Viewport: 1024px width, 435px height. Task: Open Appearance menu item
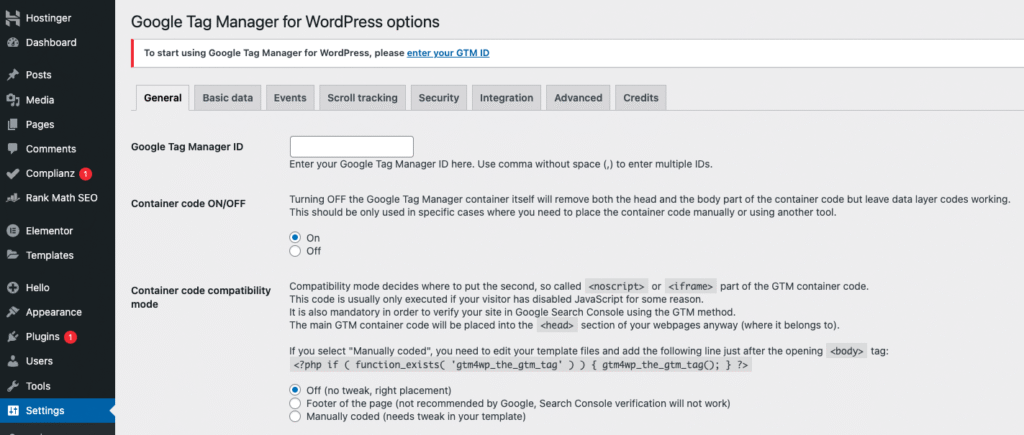point(57,312)
